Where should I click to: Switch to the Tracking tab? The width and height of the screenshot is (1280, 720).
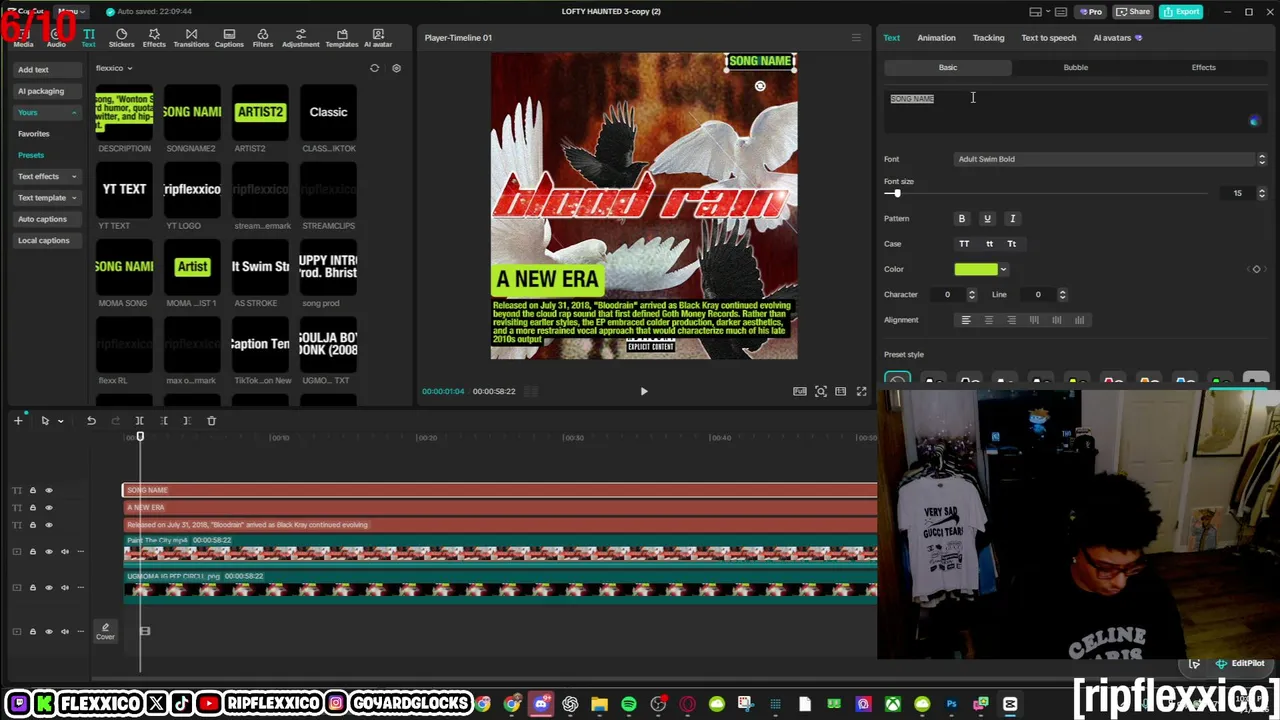pos(988,38)
